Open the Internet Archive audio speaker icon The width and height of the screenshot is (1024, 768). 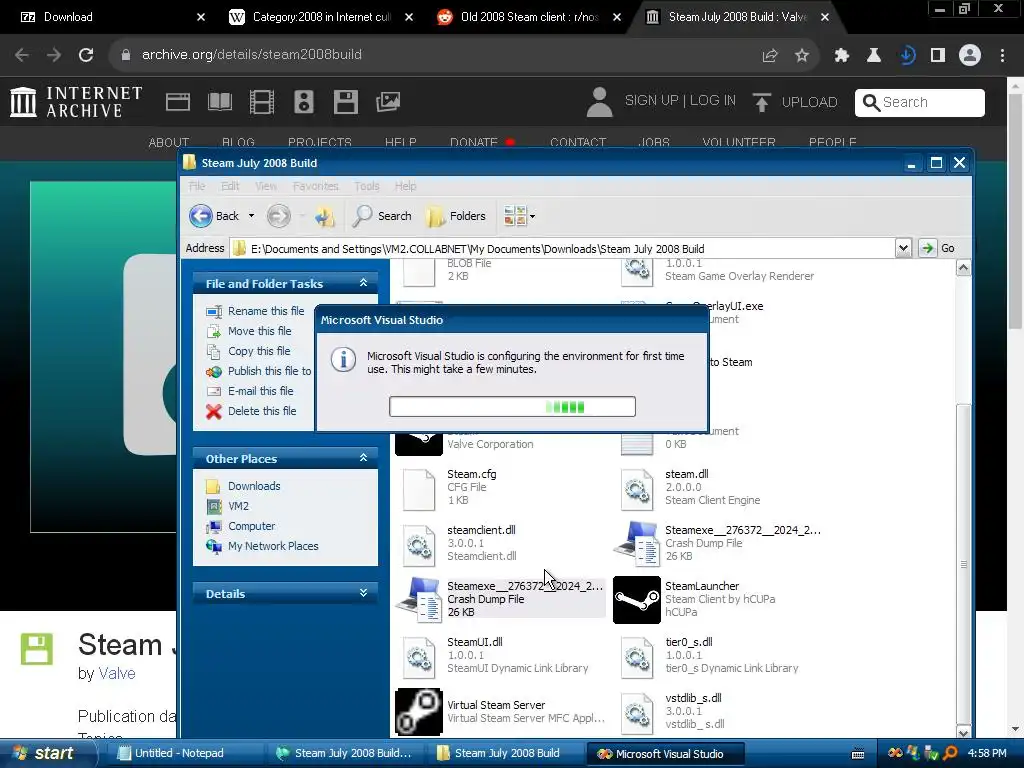pos(304,102)
